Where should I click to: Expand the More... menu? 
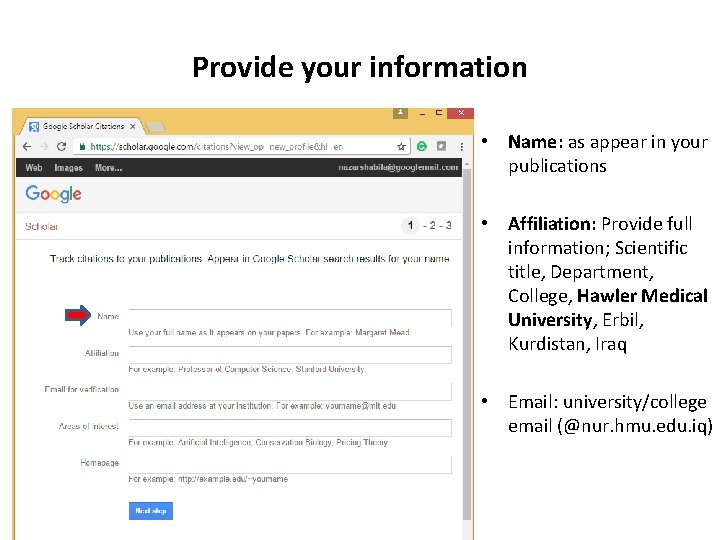pos(108,168)
